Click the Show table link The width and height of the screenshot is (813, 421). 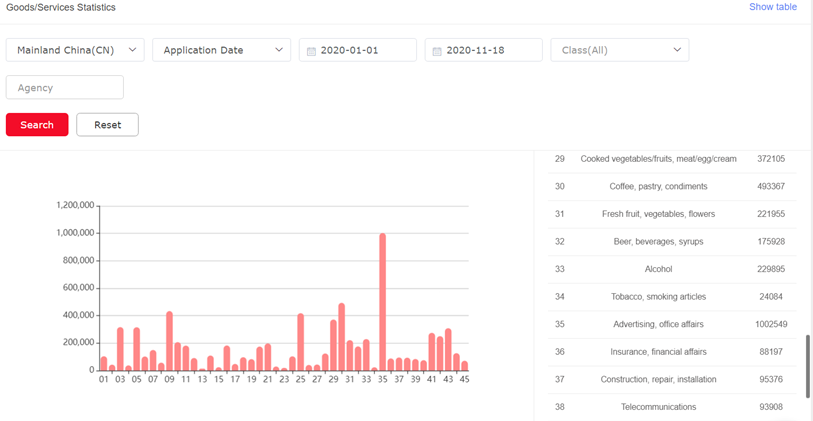pyautogui.click(x=773, y=7)
